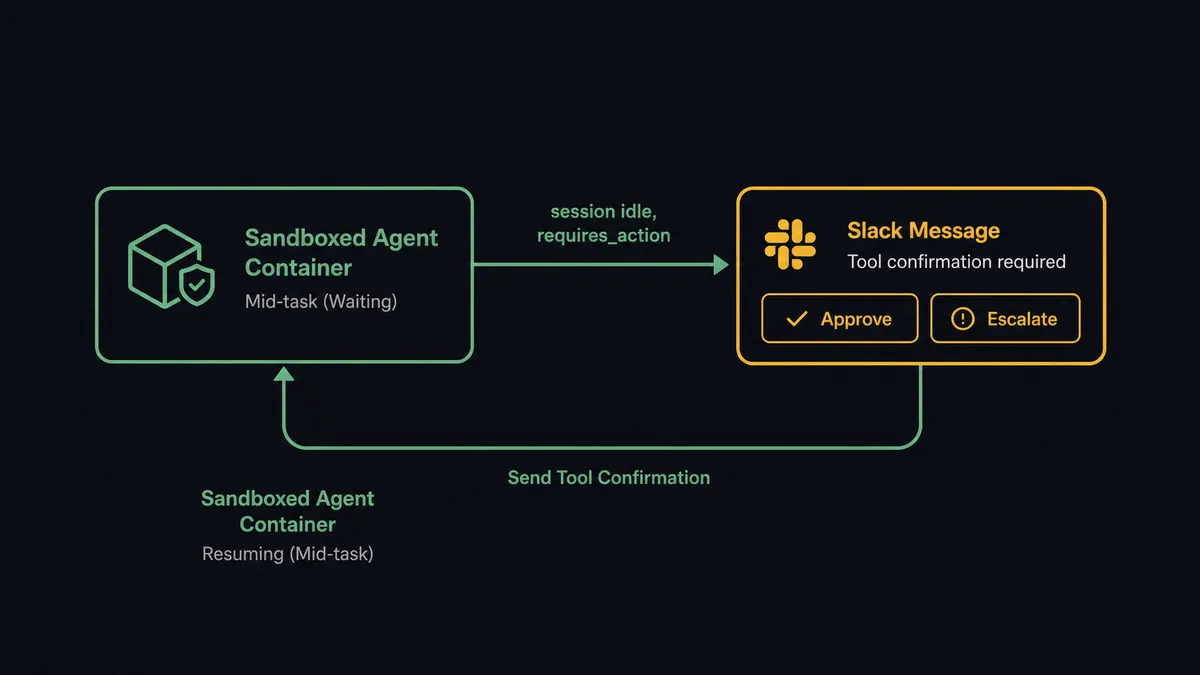Click the Approve button
1200x675 pixels.
point(840,319)
